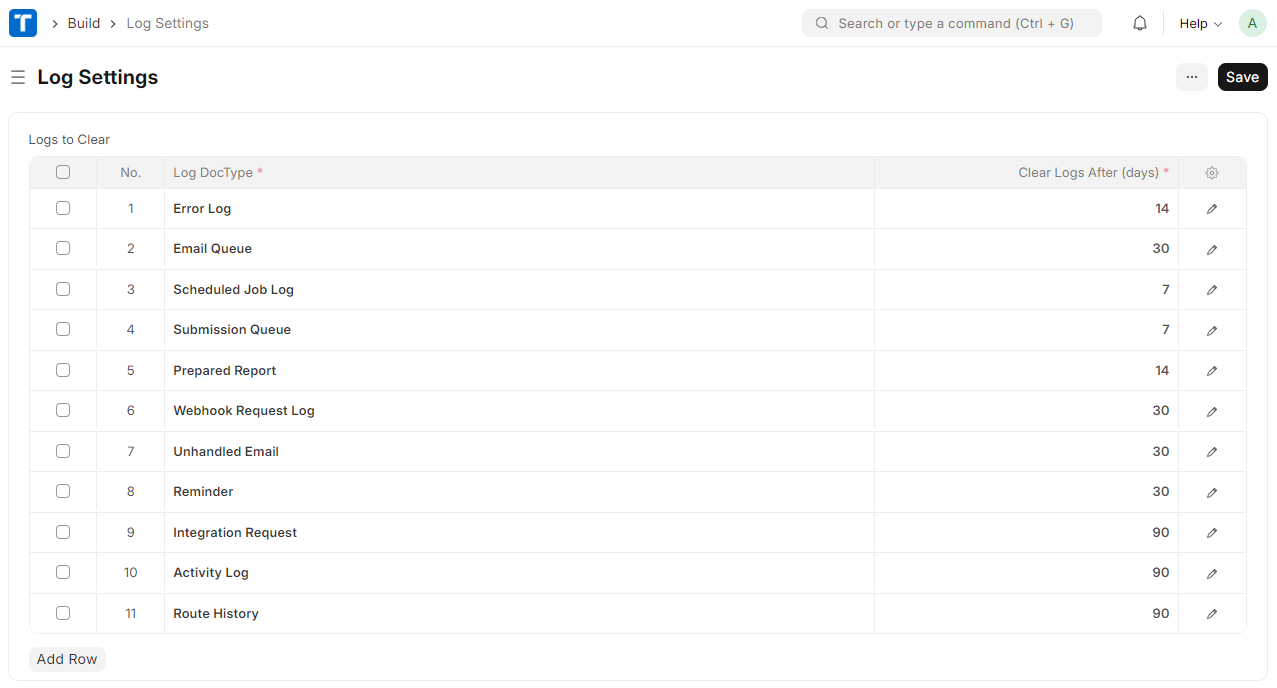Select all rows with header checkbox
This screenshot has width=1277, height=688.
(63, 172)
